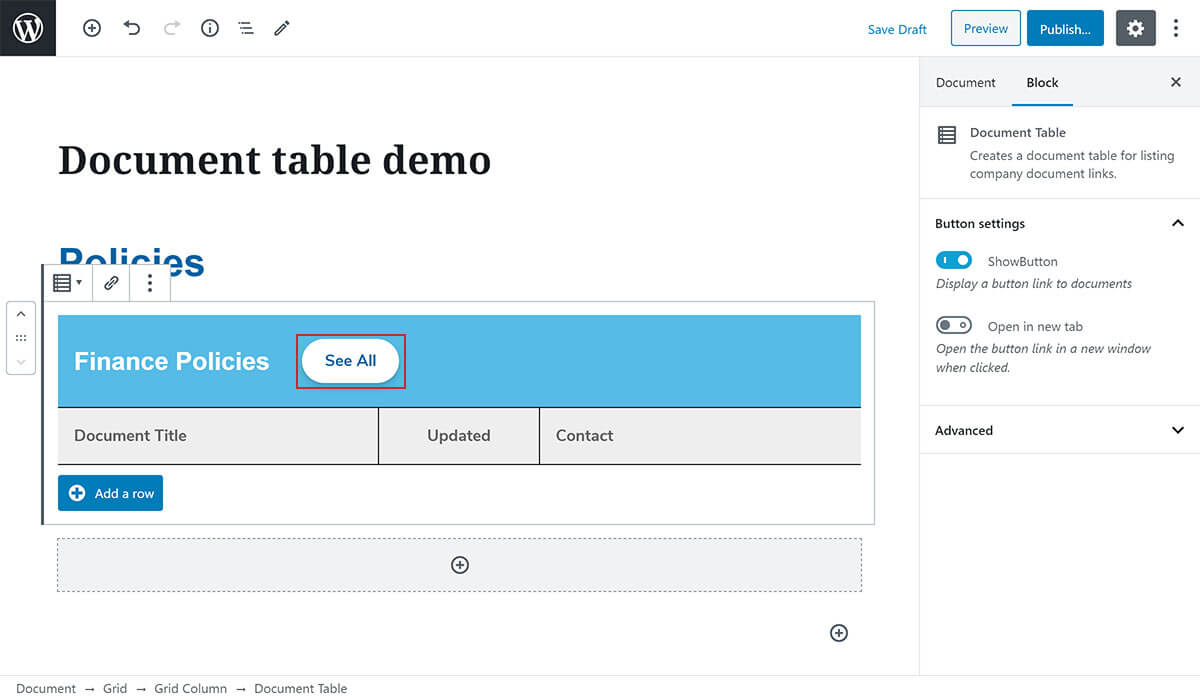This screenshot has height=700, width=1200.
Task: Open the add block inserter in toolbar
Action: (92, 29)
